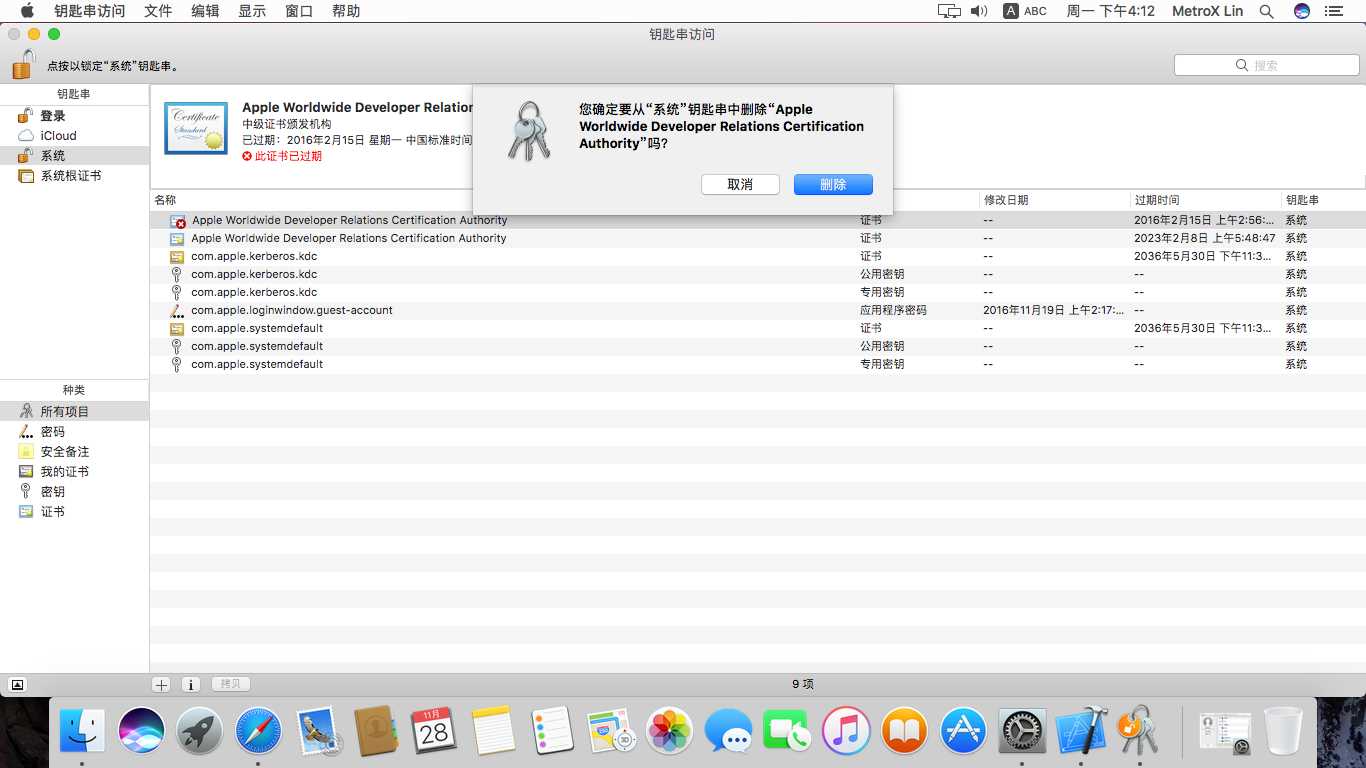Screen dimensions: 1366x768
Task: Select the certificate expiring 2023年2月8日
Action: point(758,238)
